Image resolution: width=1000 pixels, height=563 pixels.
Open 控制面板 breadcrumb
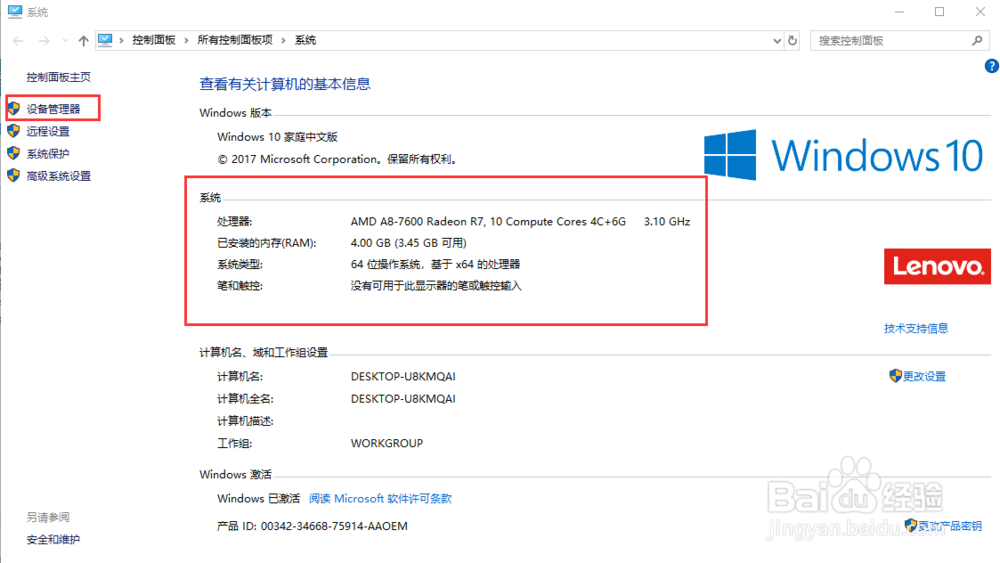click(x=154, y=40)
